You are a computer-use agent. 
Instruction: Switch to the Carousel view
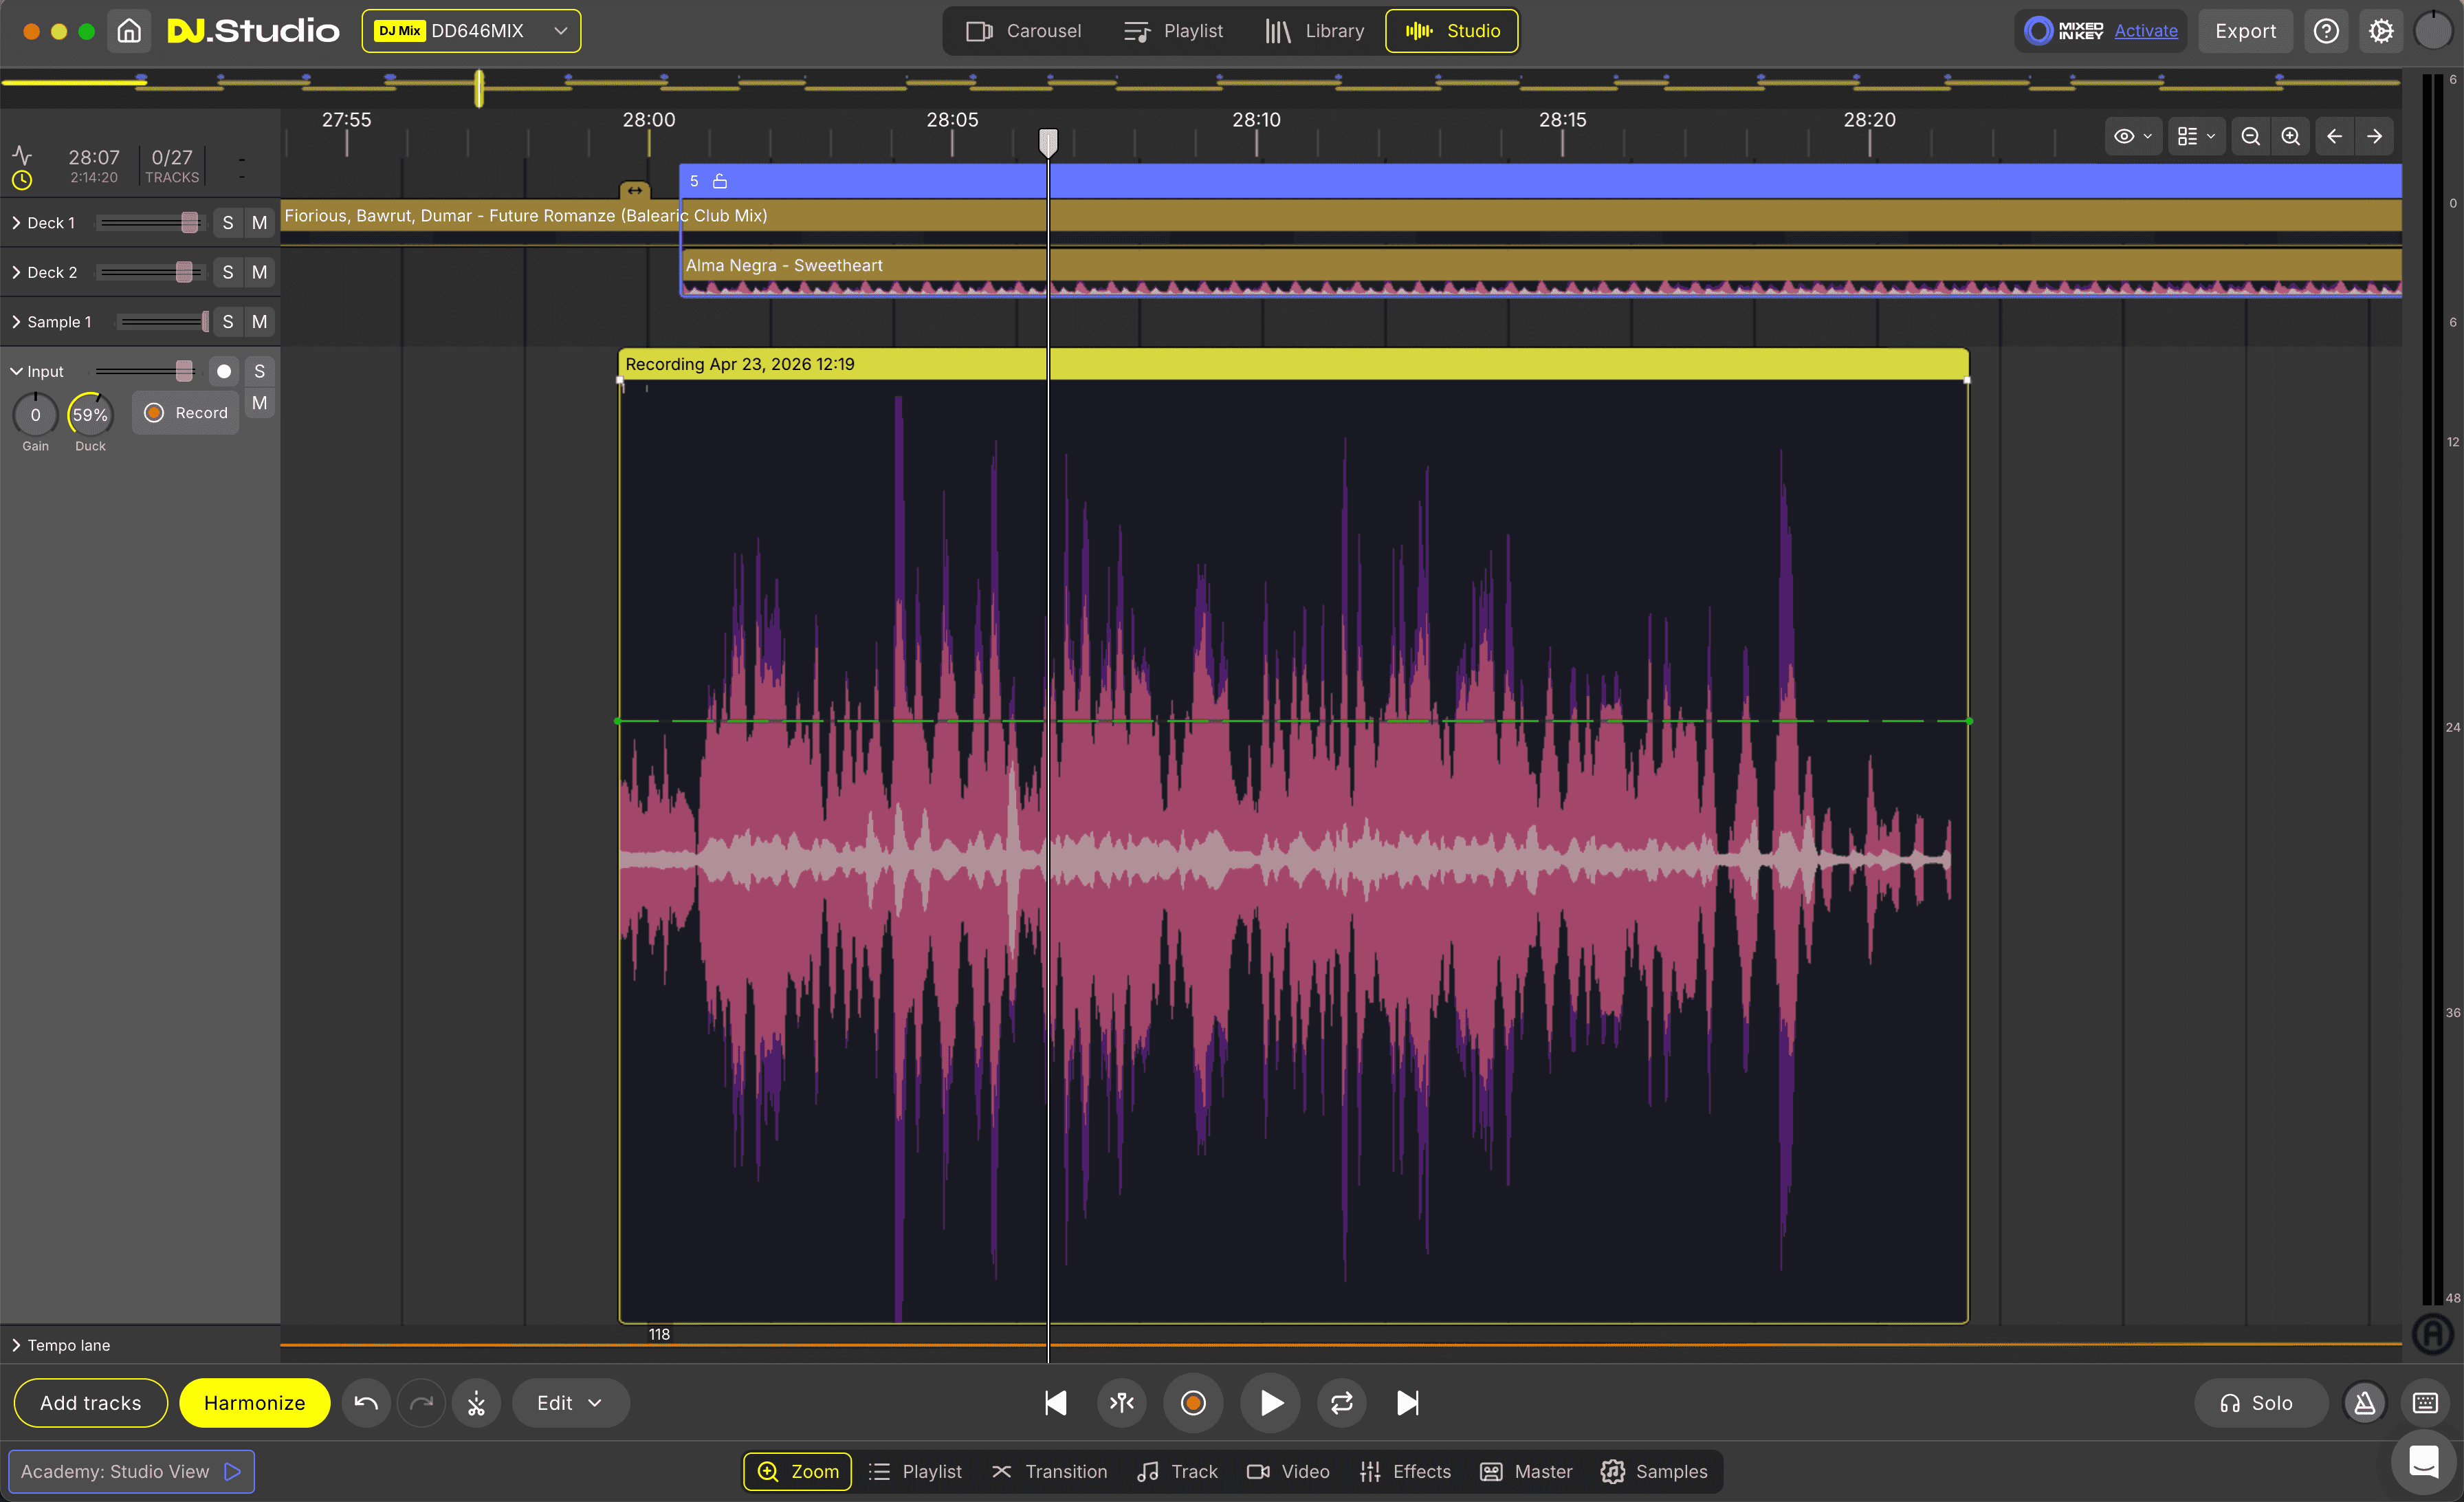coord(1023,31)
